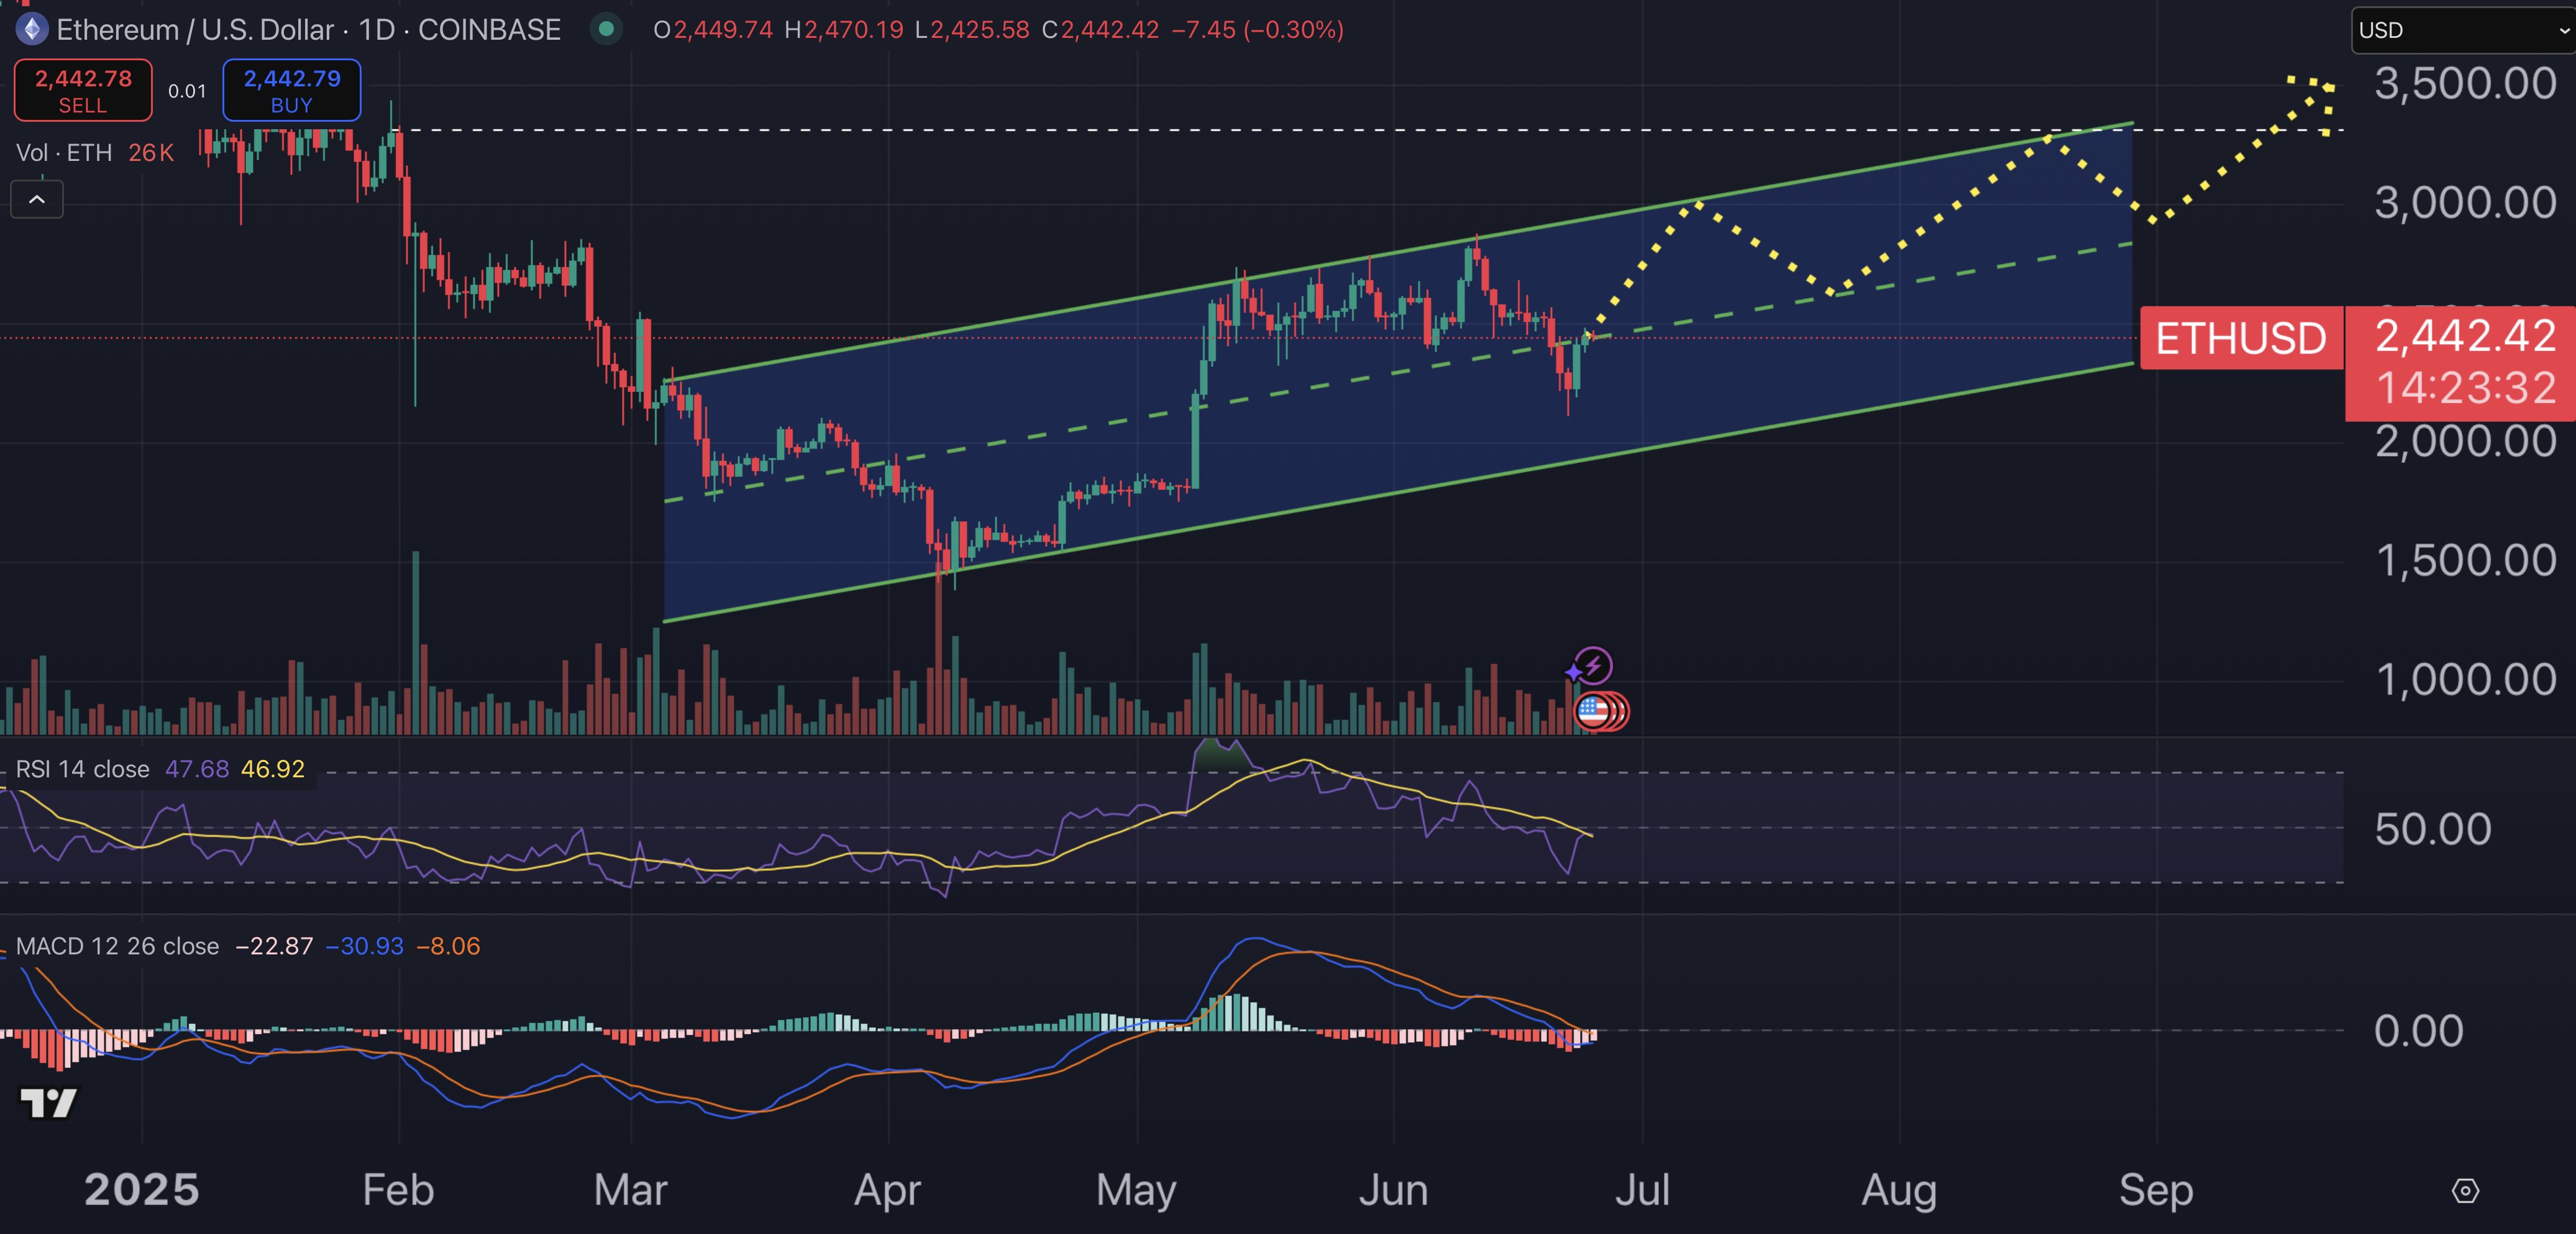The image size is (2576, 1234).
Task: Toggle the RSI 14 close indicator
Action: pos(81,769)
